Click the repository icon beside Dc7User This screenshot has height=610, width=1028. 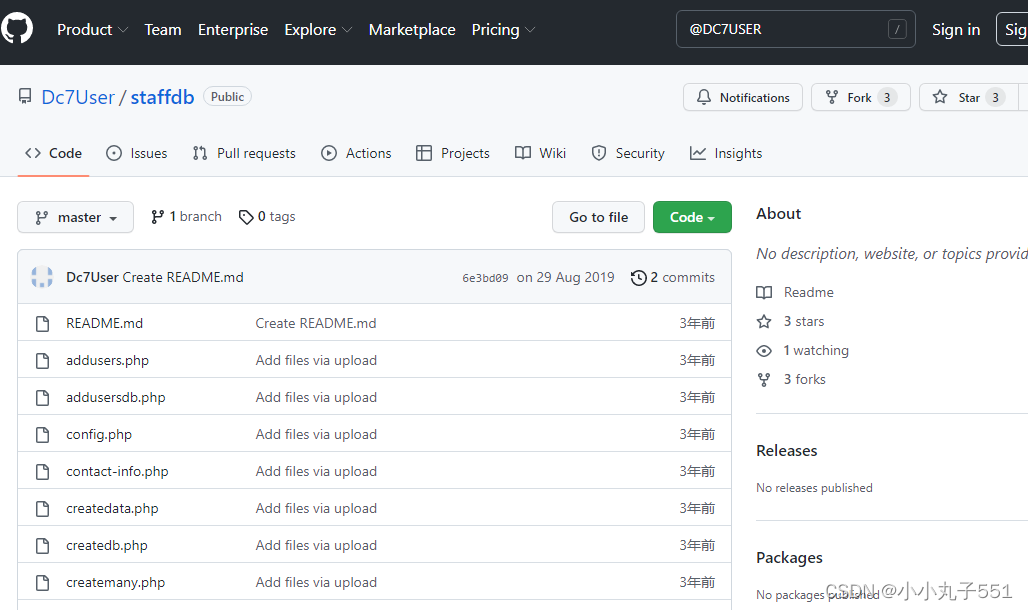point(25,97)
